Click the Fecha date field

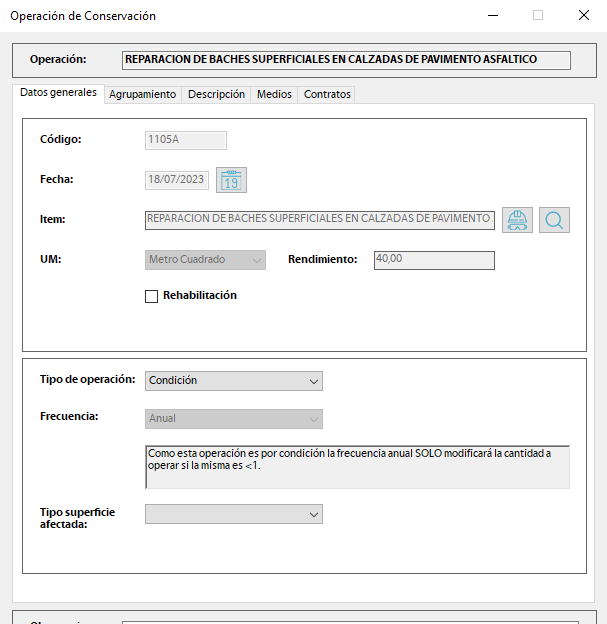click(x=176, y=180)
